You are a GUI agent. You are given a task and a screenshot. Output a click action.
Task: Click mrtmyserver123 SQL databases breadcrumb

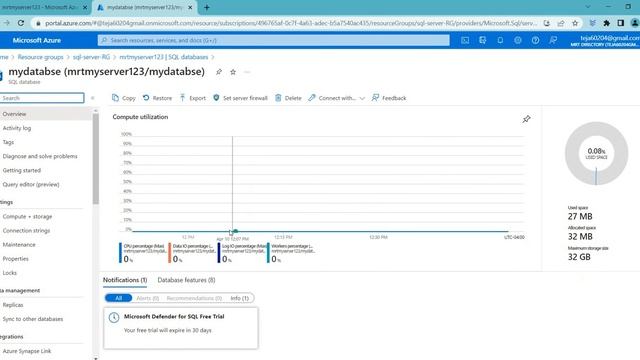click(x=164, y=57)
